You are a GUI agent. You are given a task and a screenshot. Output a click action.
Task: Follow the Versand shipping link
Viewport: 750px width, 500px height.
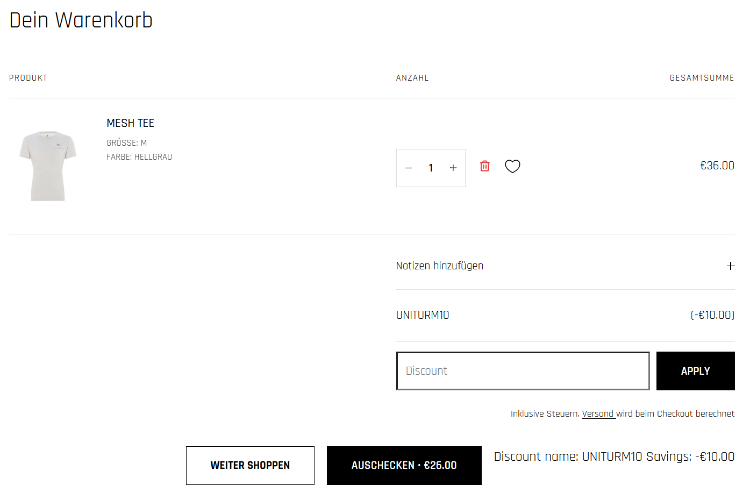click(x=598, y=414)
